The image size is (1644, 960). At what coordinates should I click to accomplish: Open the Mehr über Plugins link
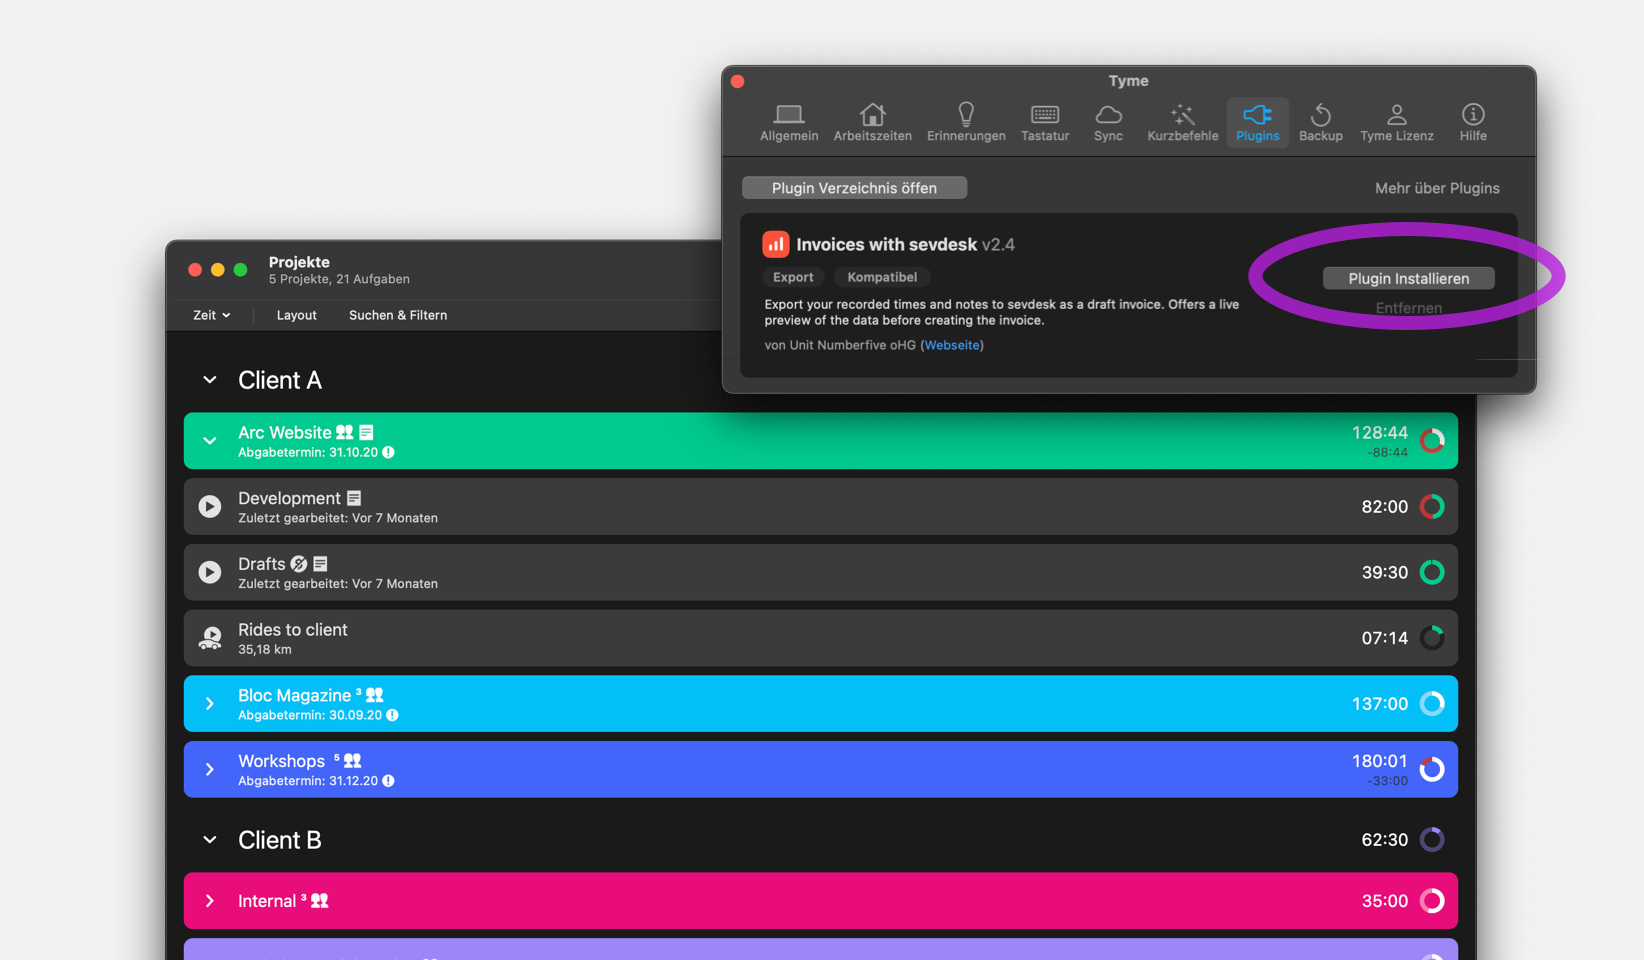click(x=1437, y=188)
